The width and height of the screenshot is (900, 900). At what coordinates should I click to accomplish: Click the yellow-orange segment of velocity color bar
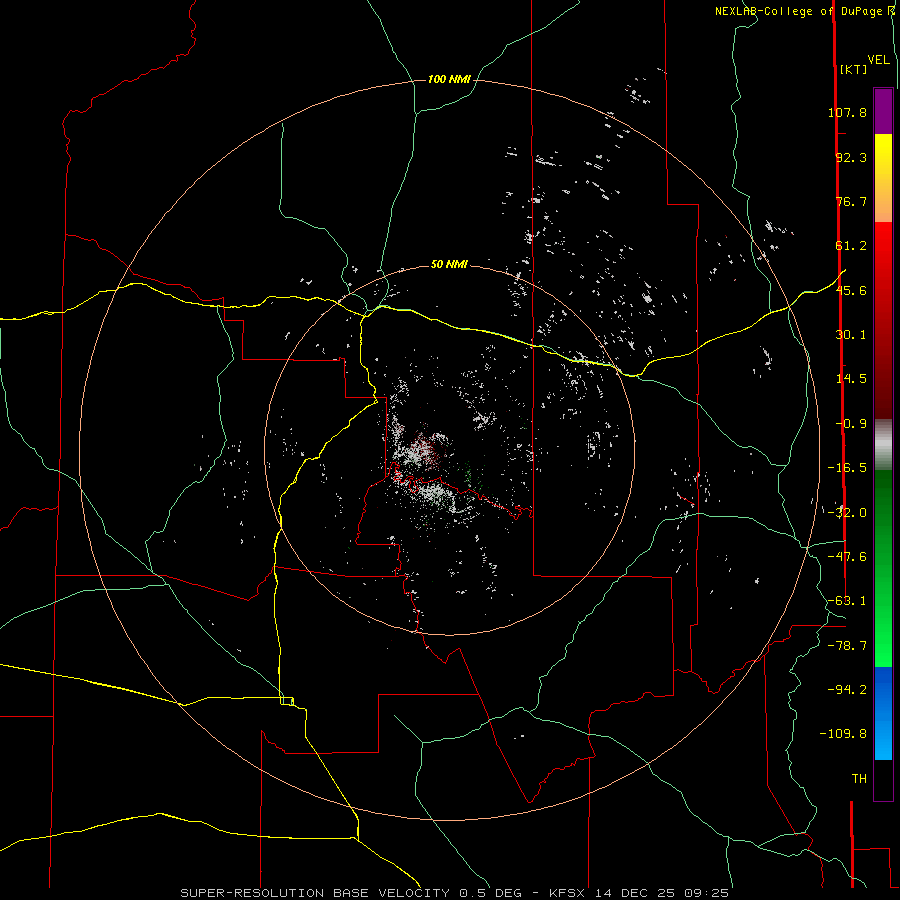[883, 178]
